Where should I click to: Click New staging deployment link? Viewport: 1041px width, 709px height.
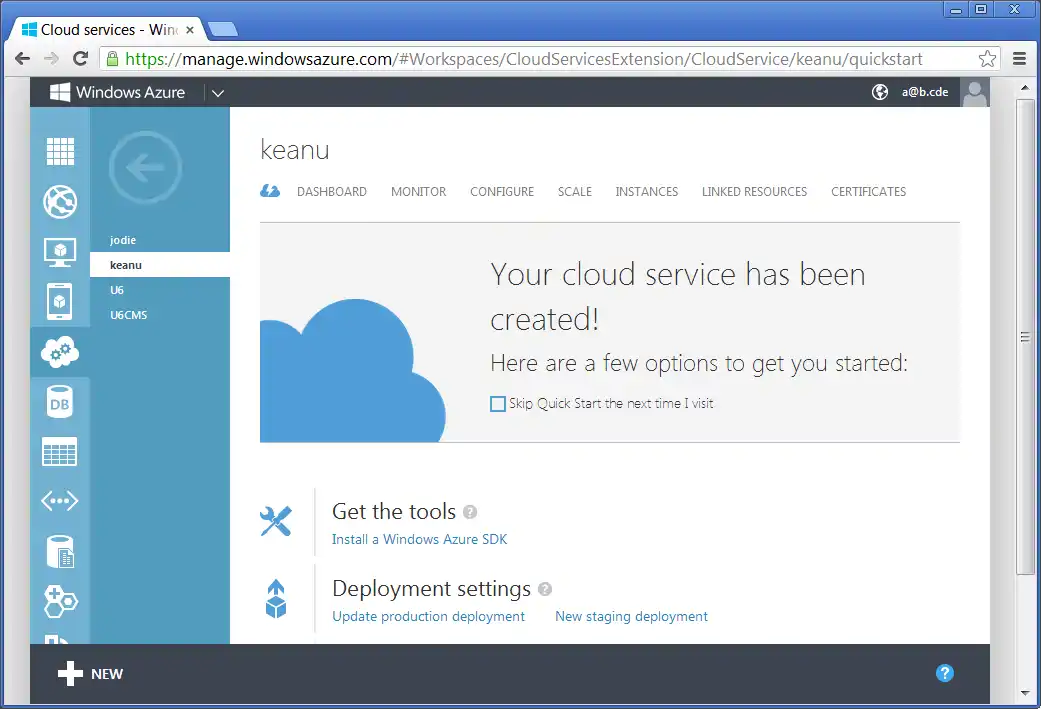pos(631,617)
